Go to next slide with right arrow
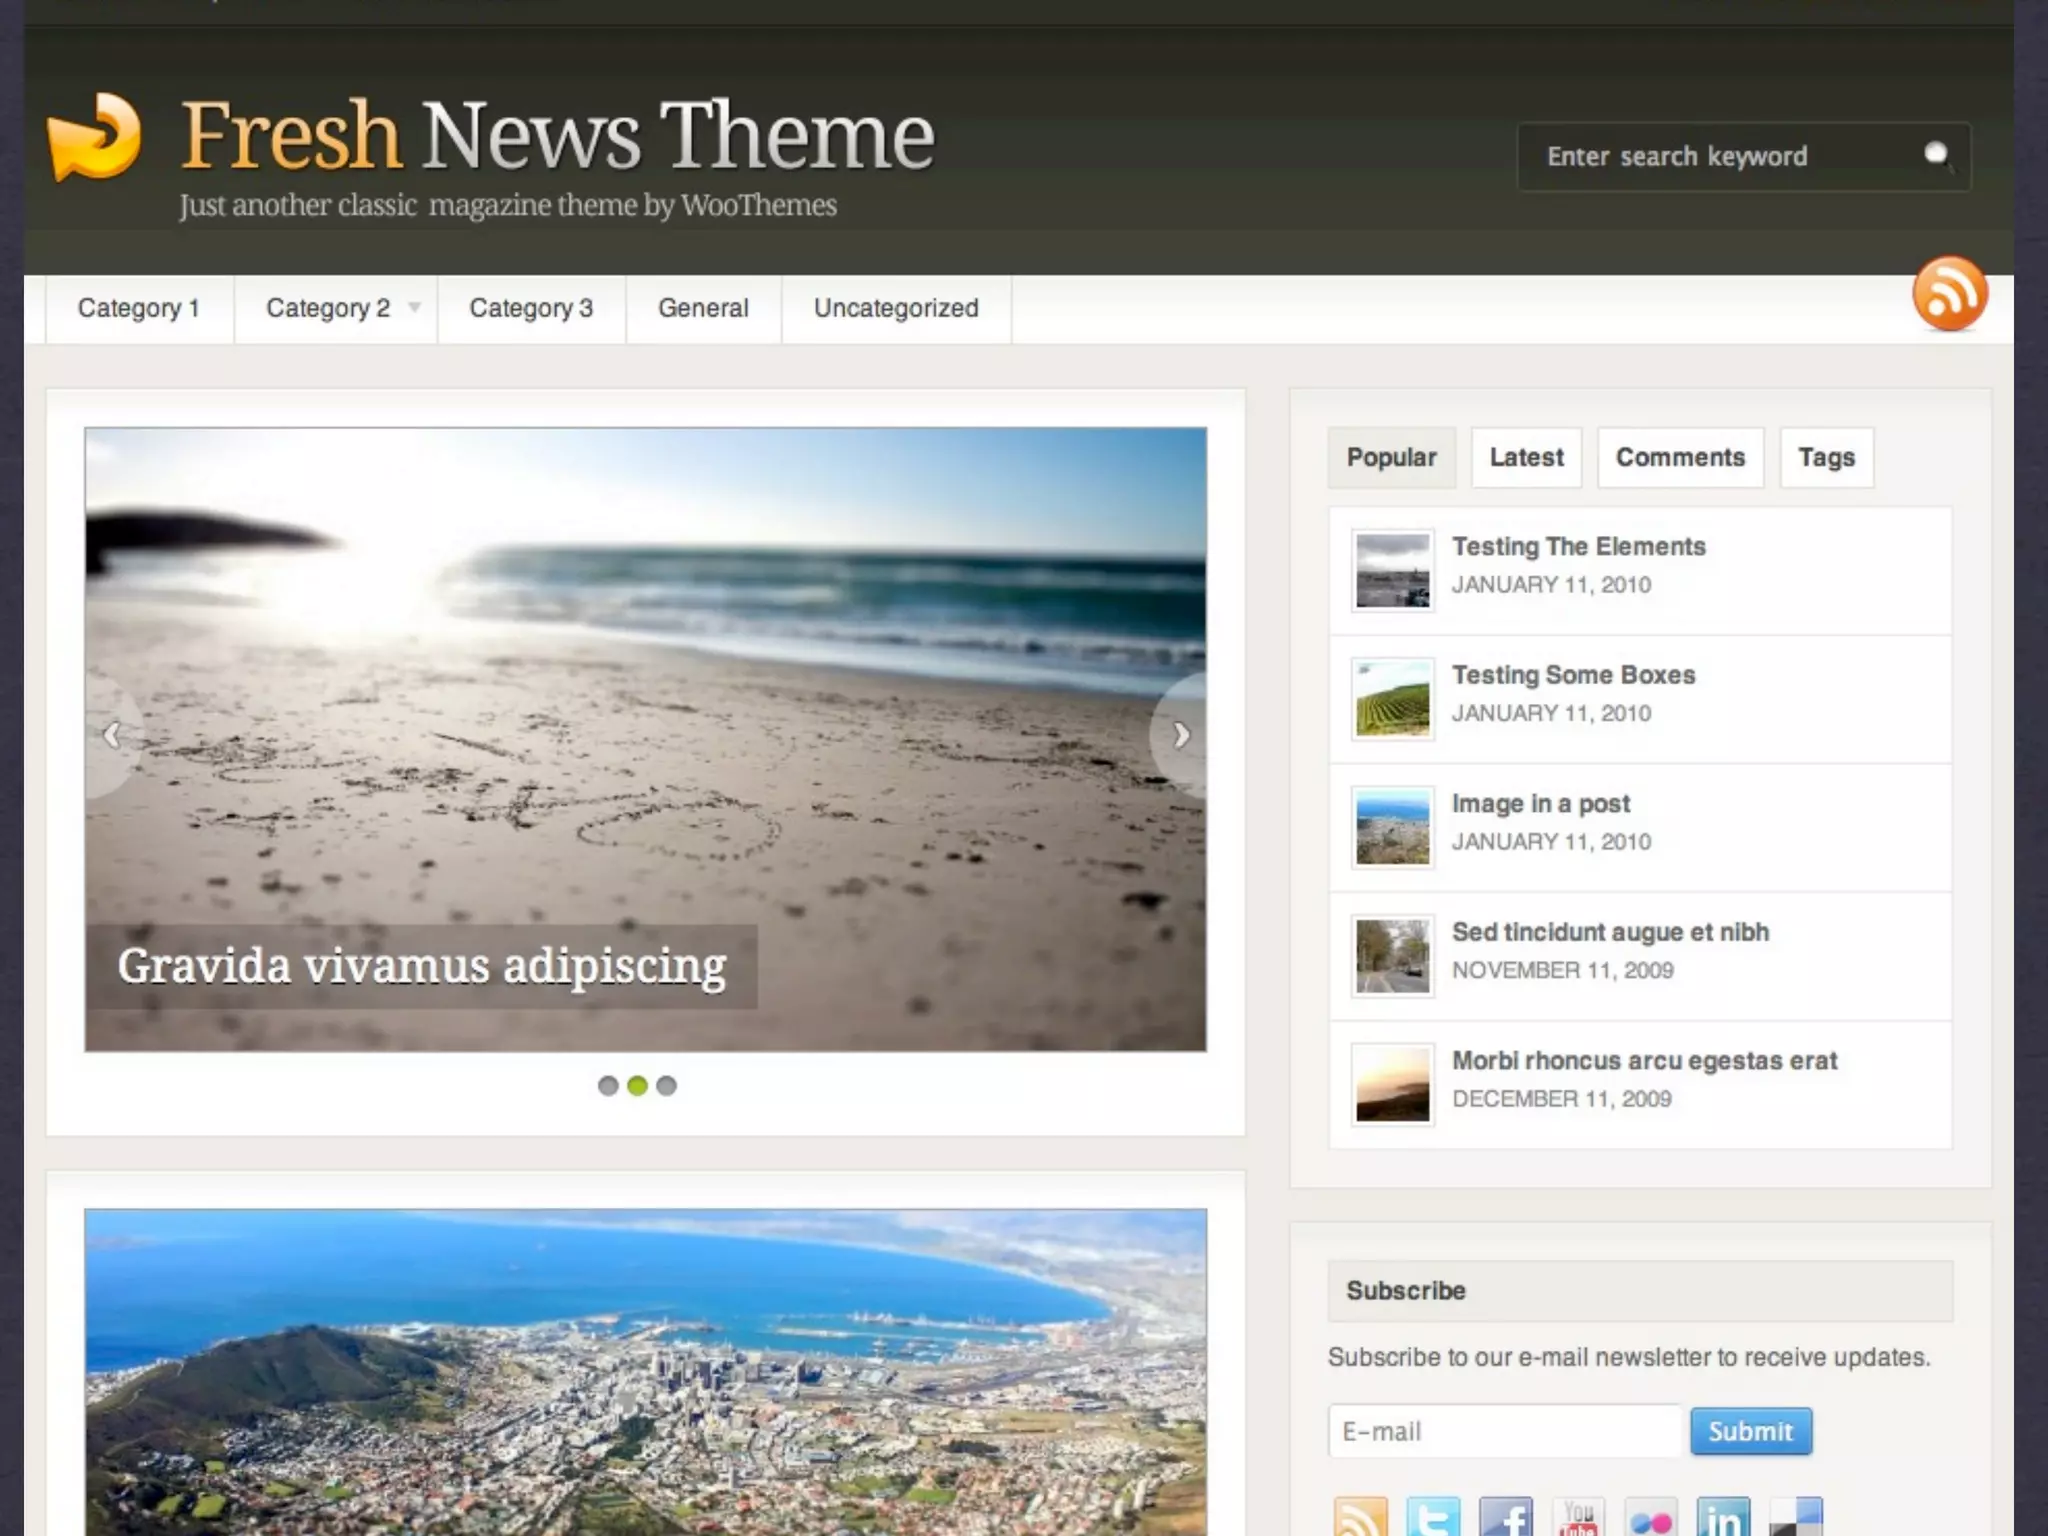 [1181, 735]
